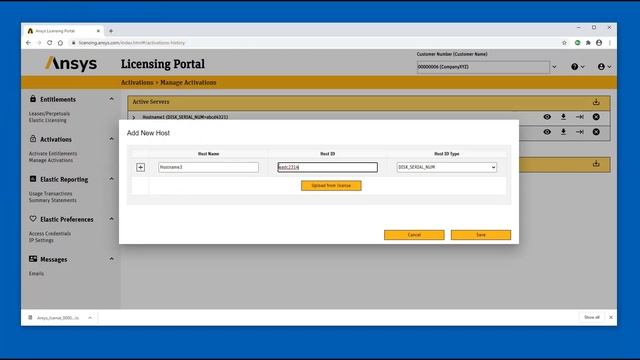This screenshot has width=640, height=360.
Task: Open the user account menu in portal header
Action: [604, 67]
